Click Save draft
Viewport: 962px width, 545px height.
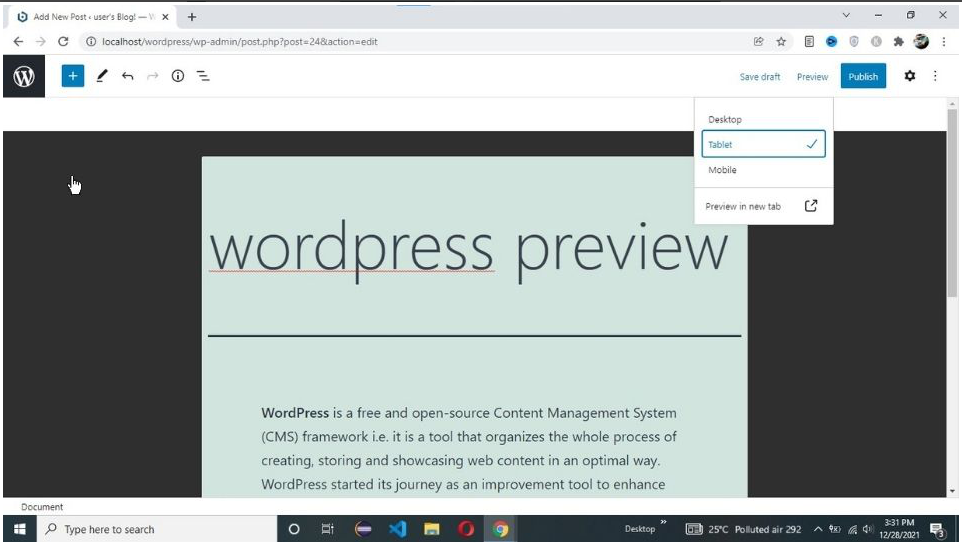[760, 77]
